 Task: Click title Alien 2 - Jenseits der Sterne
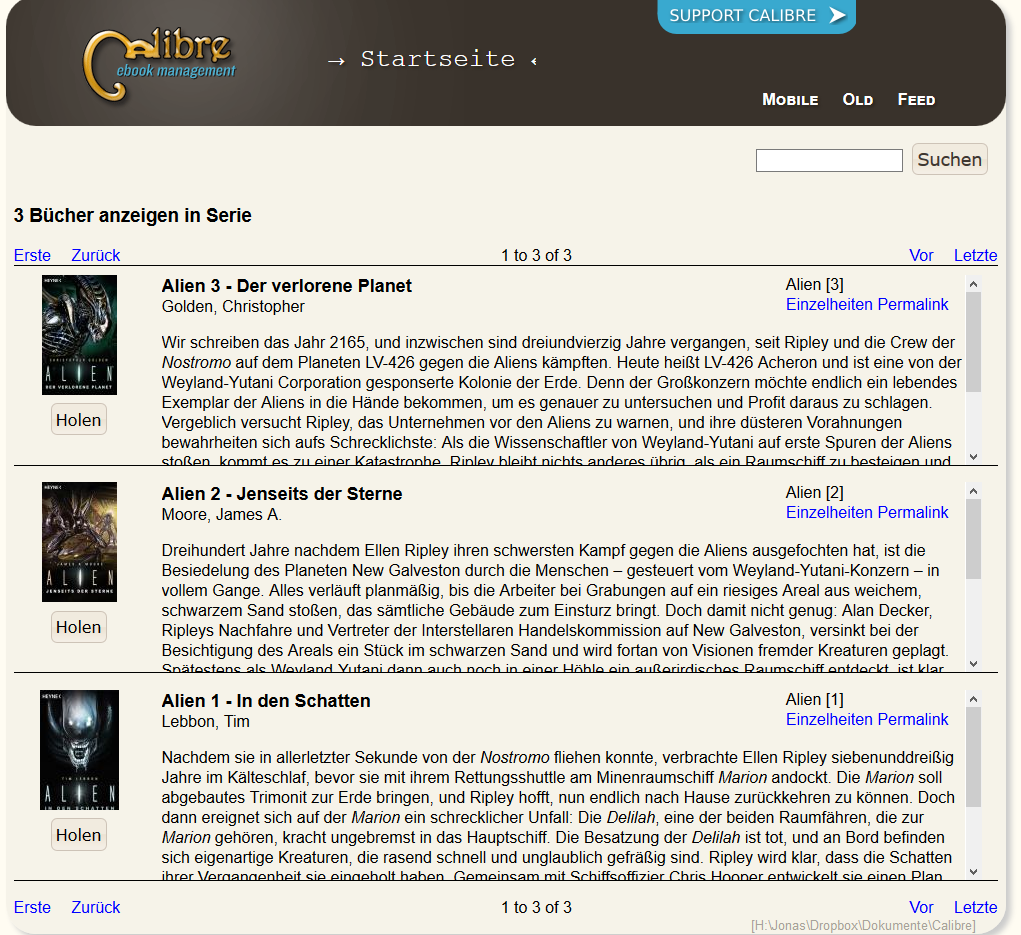click(282, 494)
